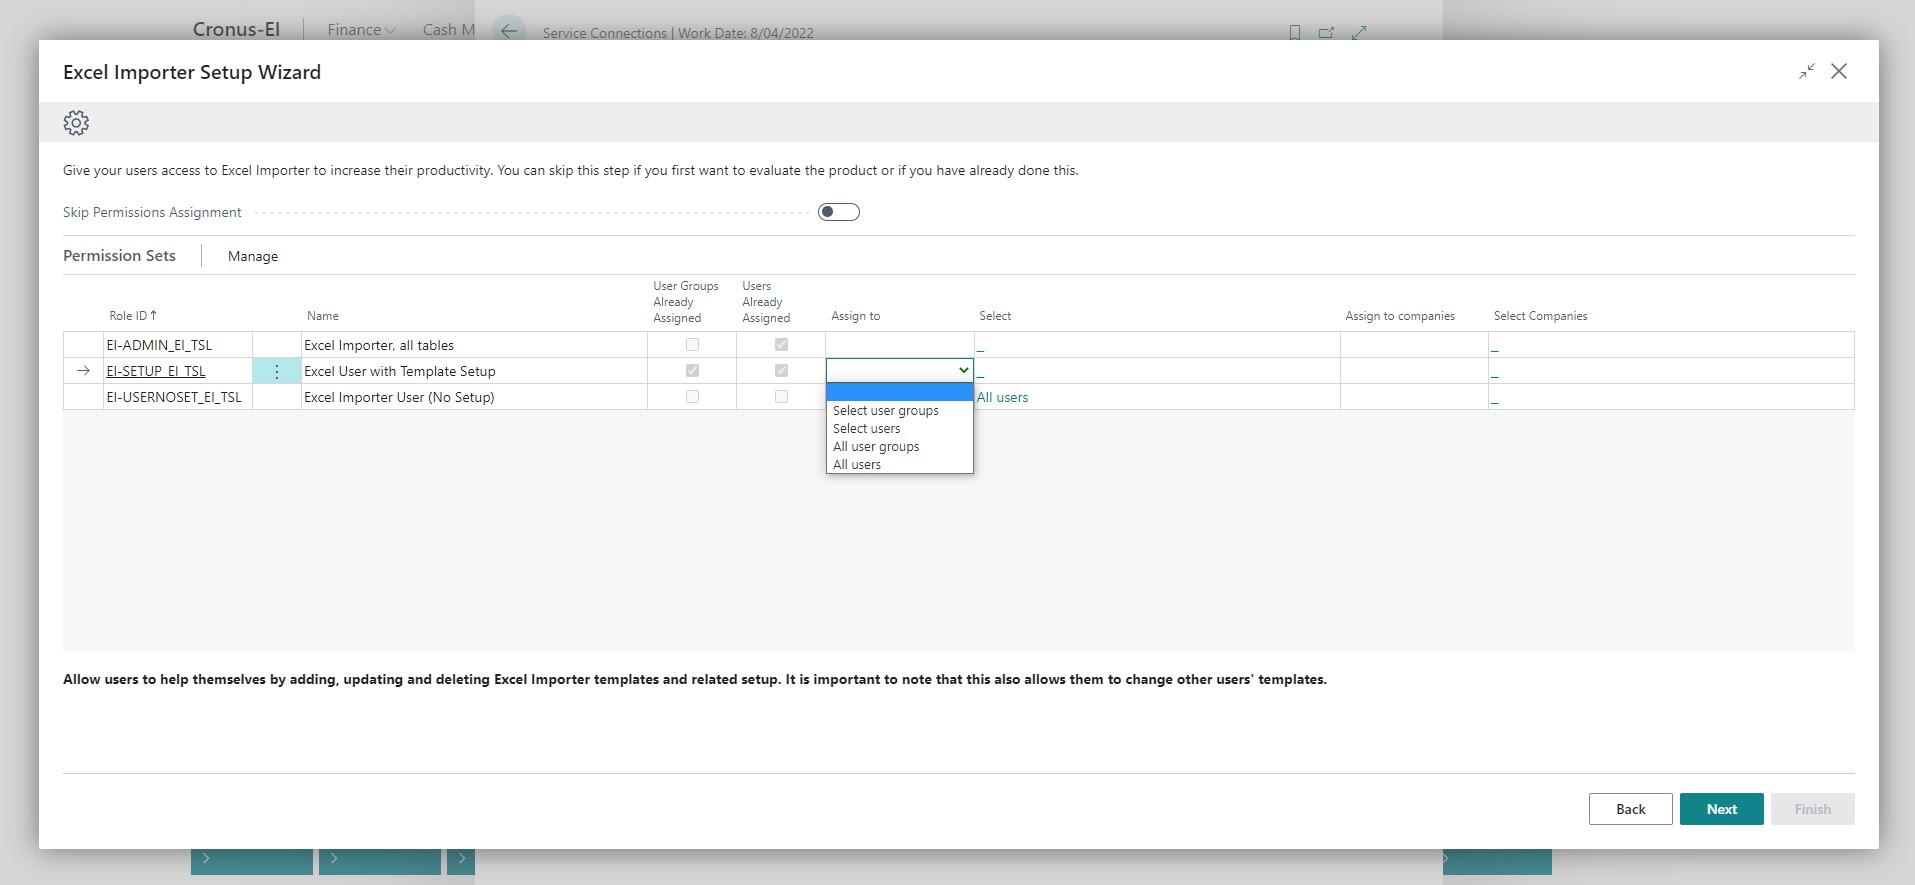Image resolution: width=1915 pixels, height=885 pixels.
Task: Click the disabled Finish button
Action: [x=1812, y=809]
